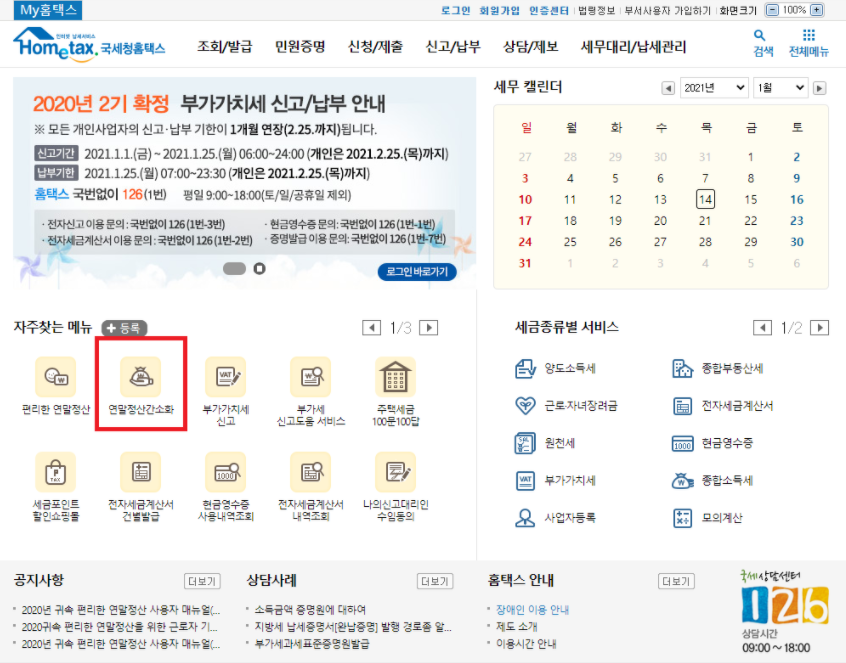Open the 민원증명 menu
The image size is (846, 663).
[x=300, y=47]
